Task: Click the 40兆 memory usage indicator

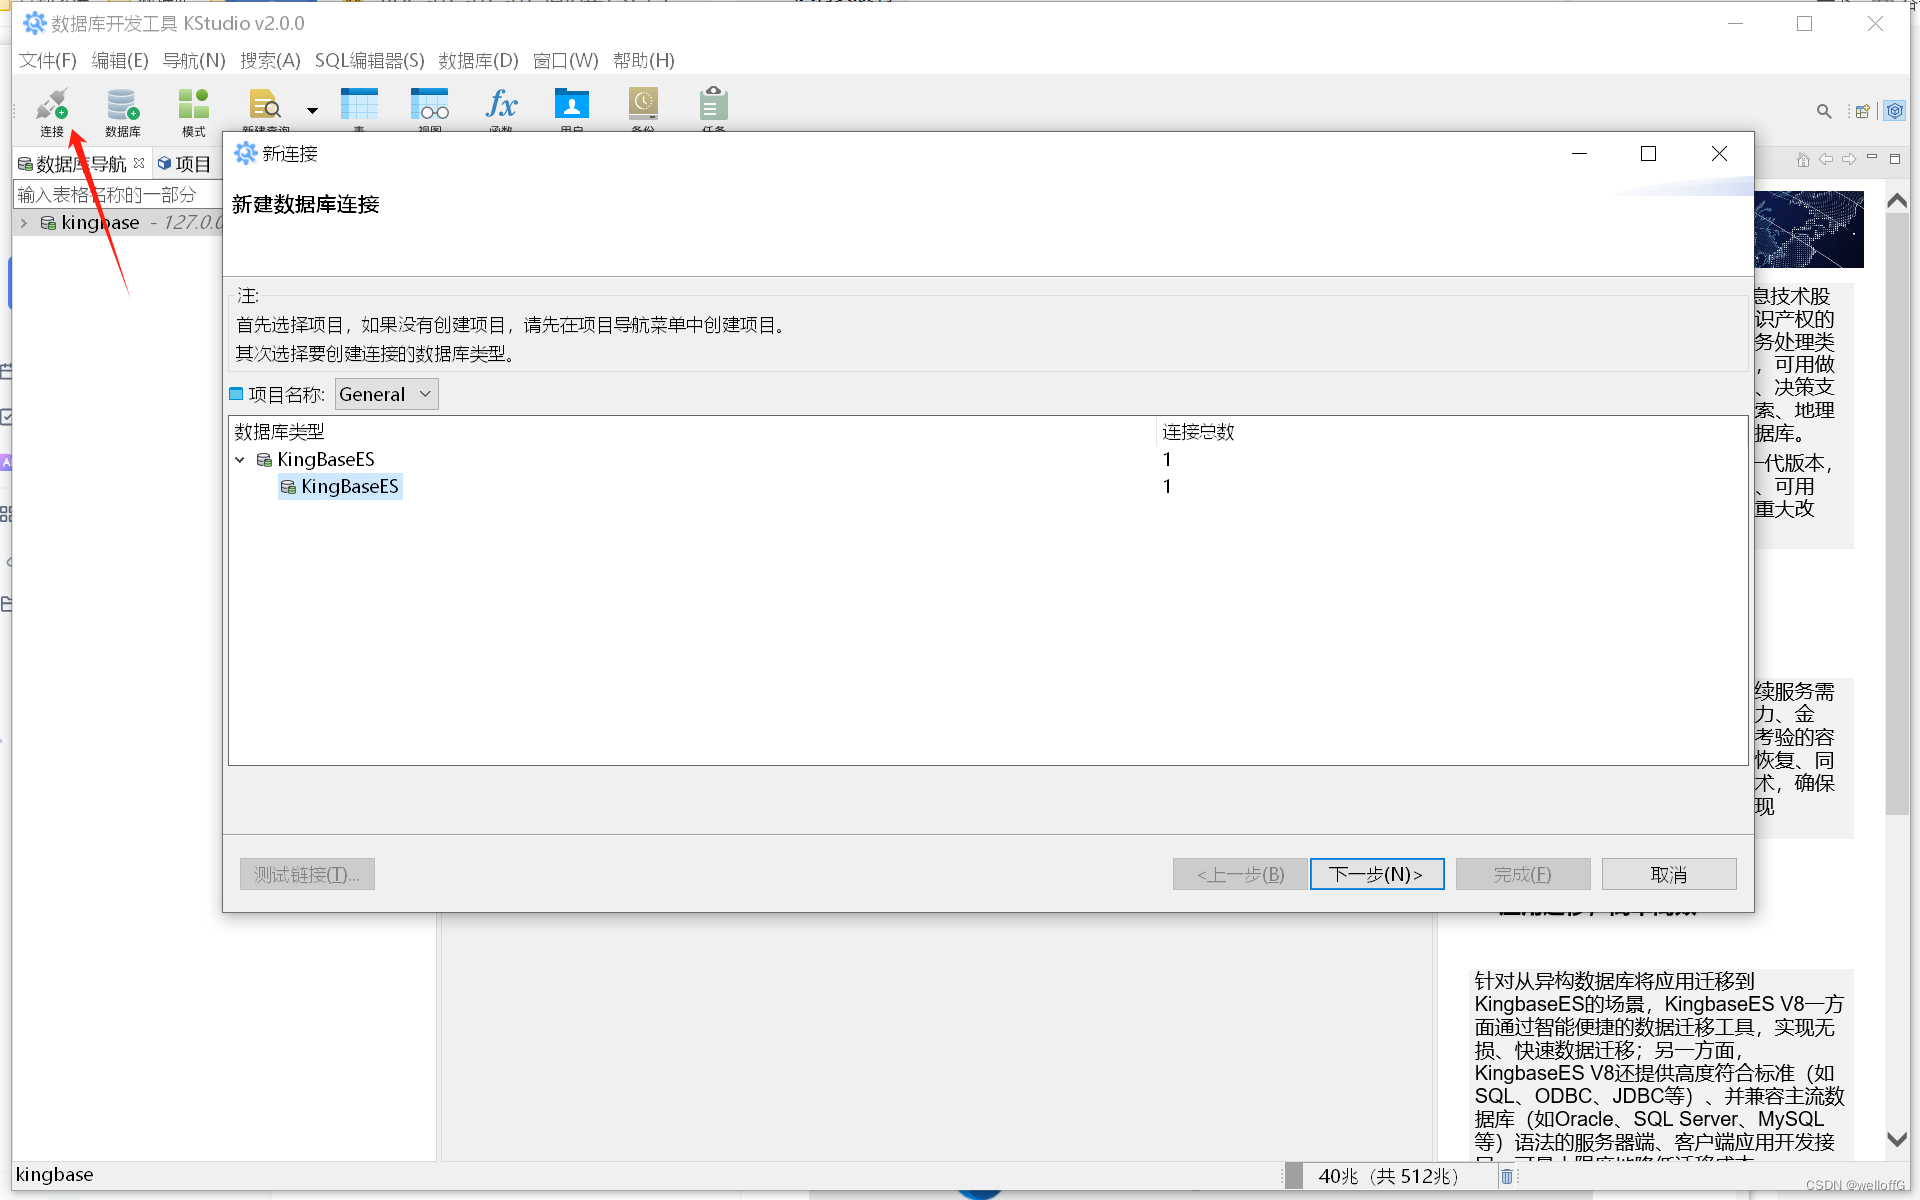Action: [1388, 1176]
